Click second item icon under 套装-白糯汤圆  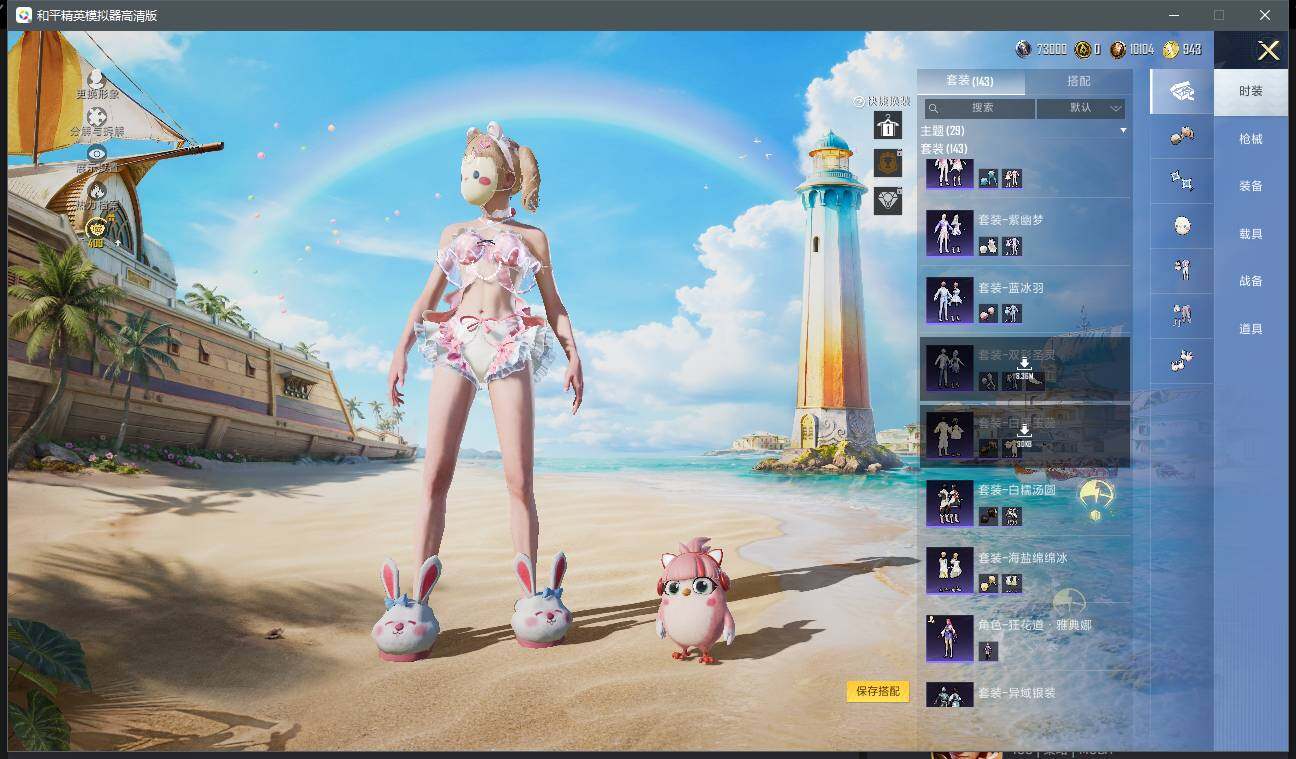[1012, 516]
